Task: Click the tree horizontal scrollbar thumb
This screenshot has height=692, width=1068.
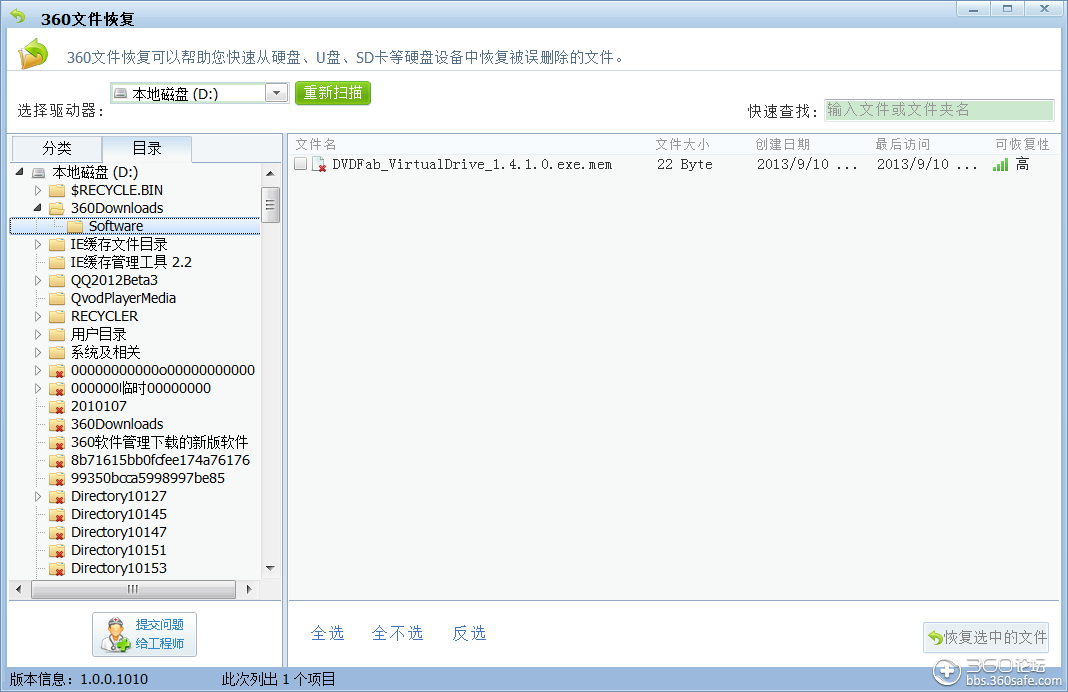Action: point(134,589)
